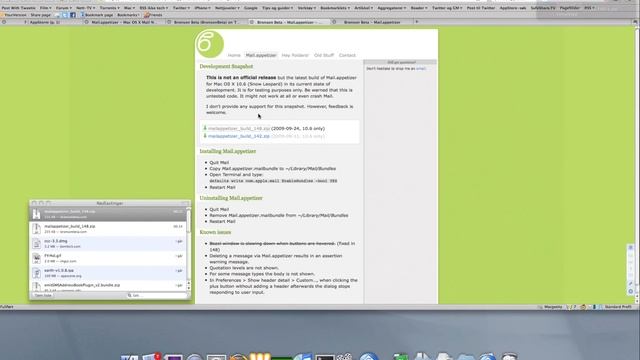Open the Mac bookmarks folder
The width and height of the screenshot is (640, 360).
click(129, 8)
